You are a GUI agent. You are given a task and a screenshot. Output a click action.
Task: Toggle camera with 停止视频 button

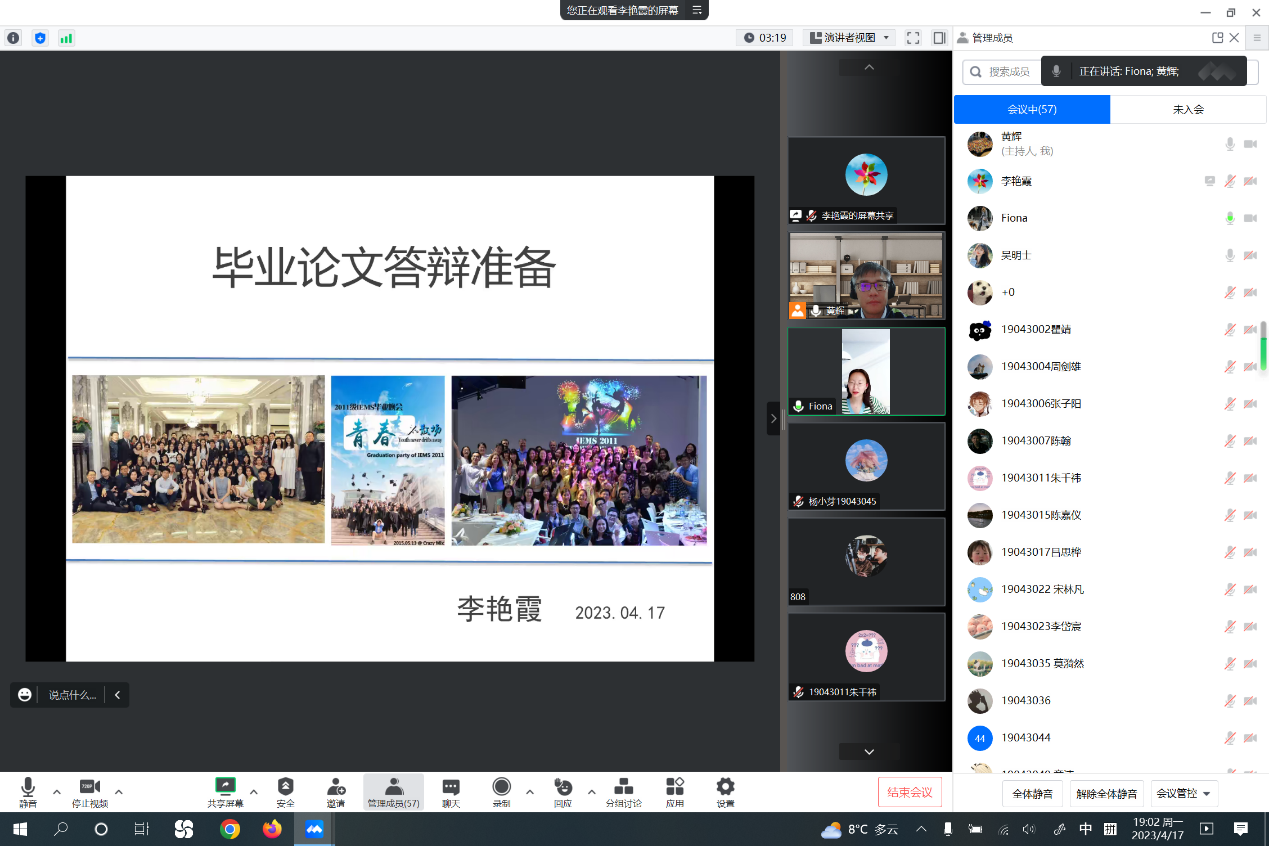point(90,788)
